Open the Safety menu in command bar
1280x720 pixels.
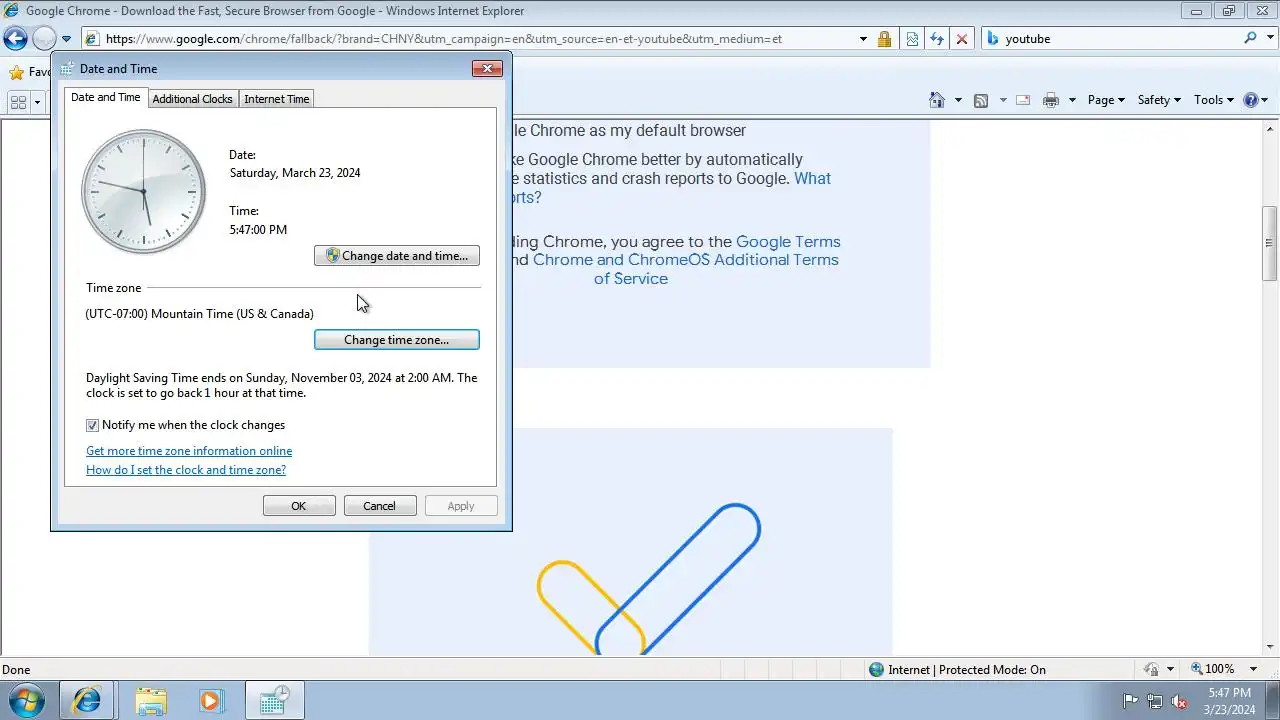1159,100
